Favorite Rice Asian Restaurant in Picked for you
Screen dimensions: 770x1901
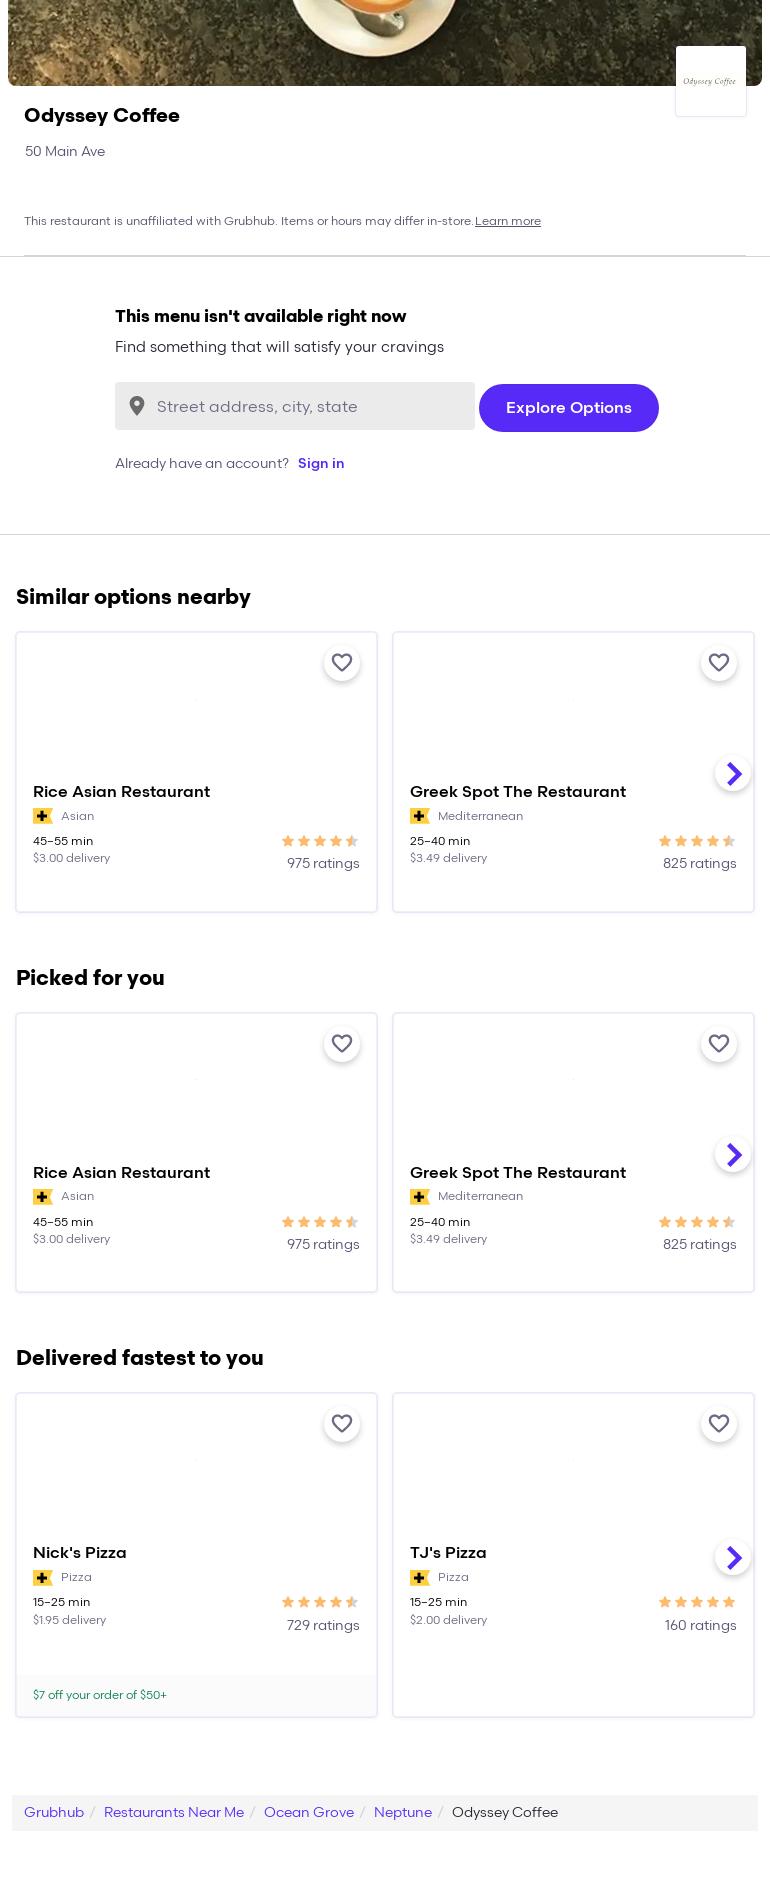click(342, 1044)
